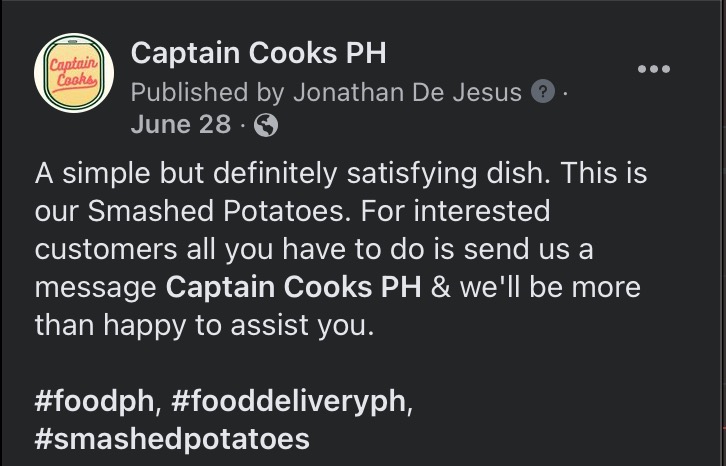Open the Captain Cooks PH page name

pos(258,52)
